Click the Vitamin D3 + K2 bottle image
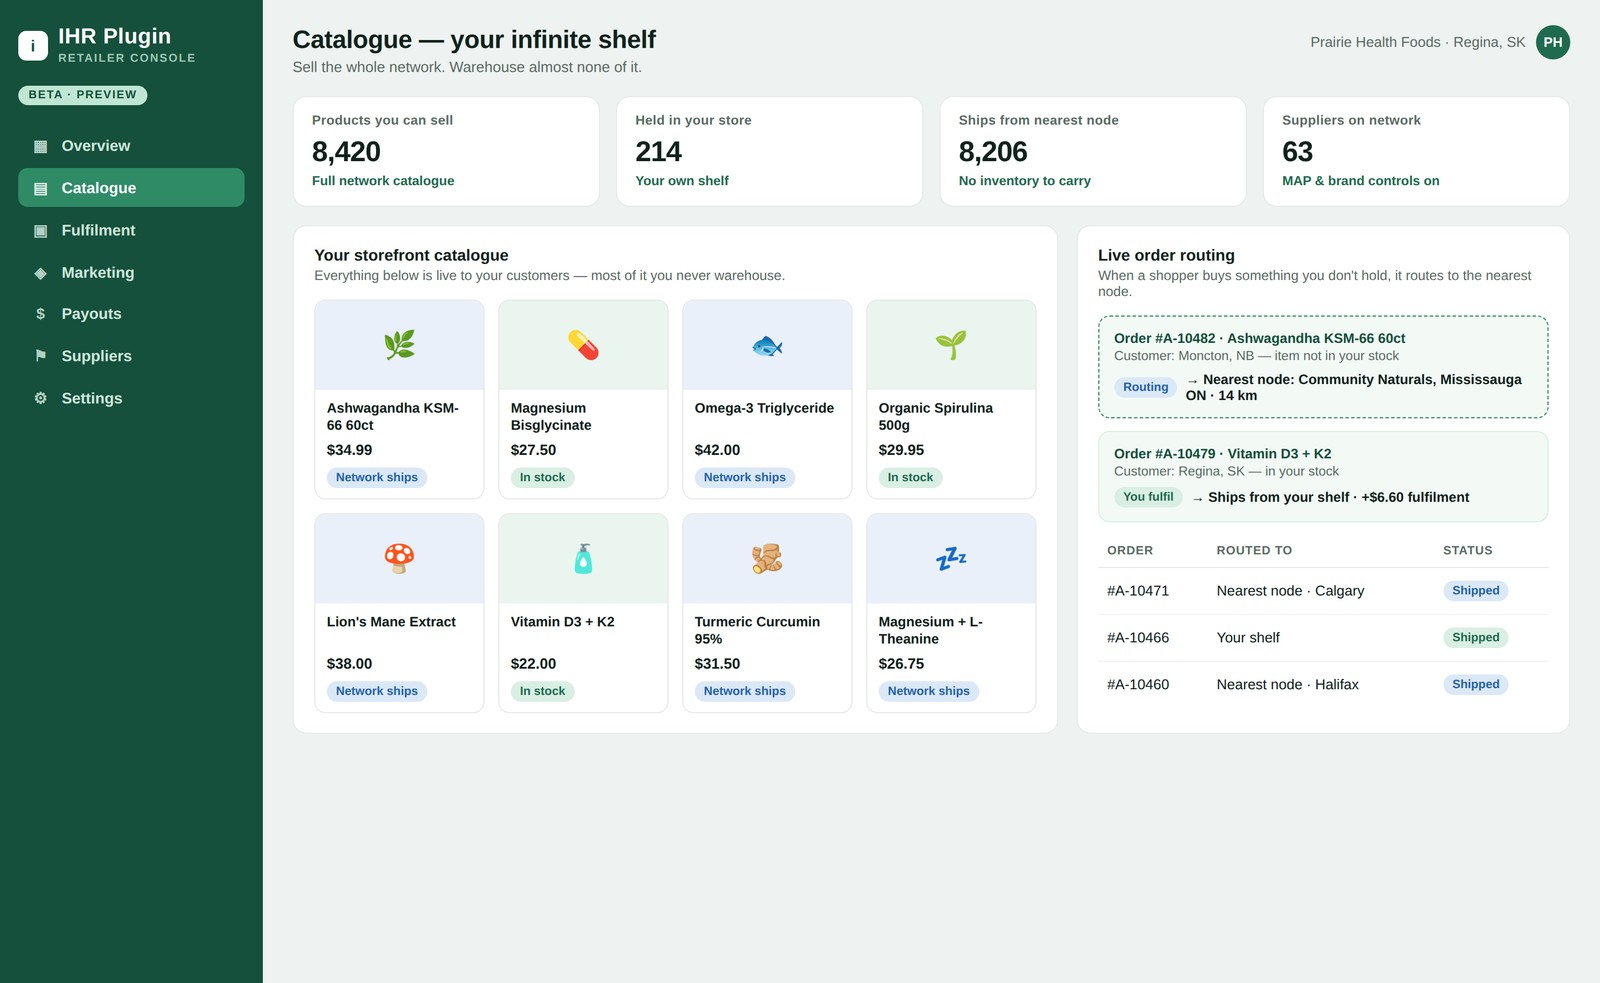 [583, 558]
